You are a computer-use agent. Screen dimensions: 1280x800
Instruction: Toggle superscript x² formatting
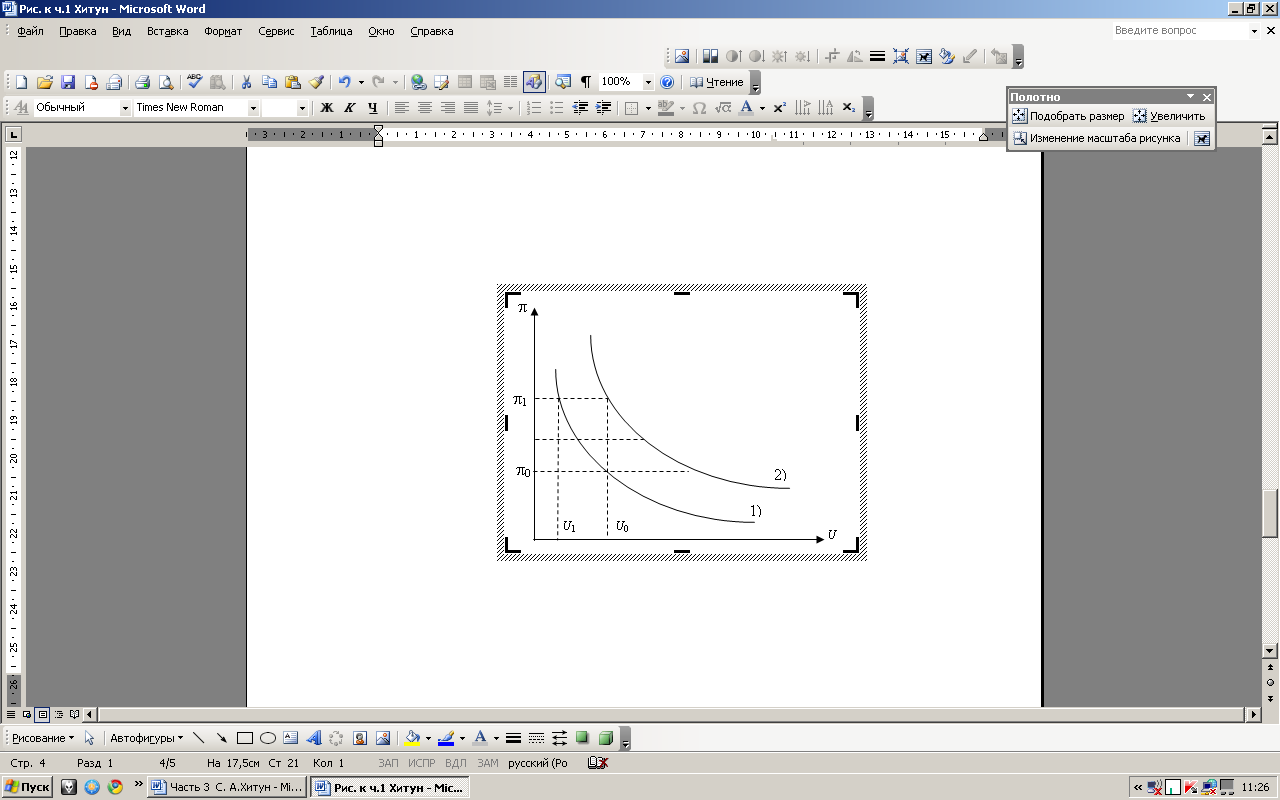pos(779,107)
